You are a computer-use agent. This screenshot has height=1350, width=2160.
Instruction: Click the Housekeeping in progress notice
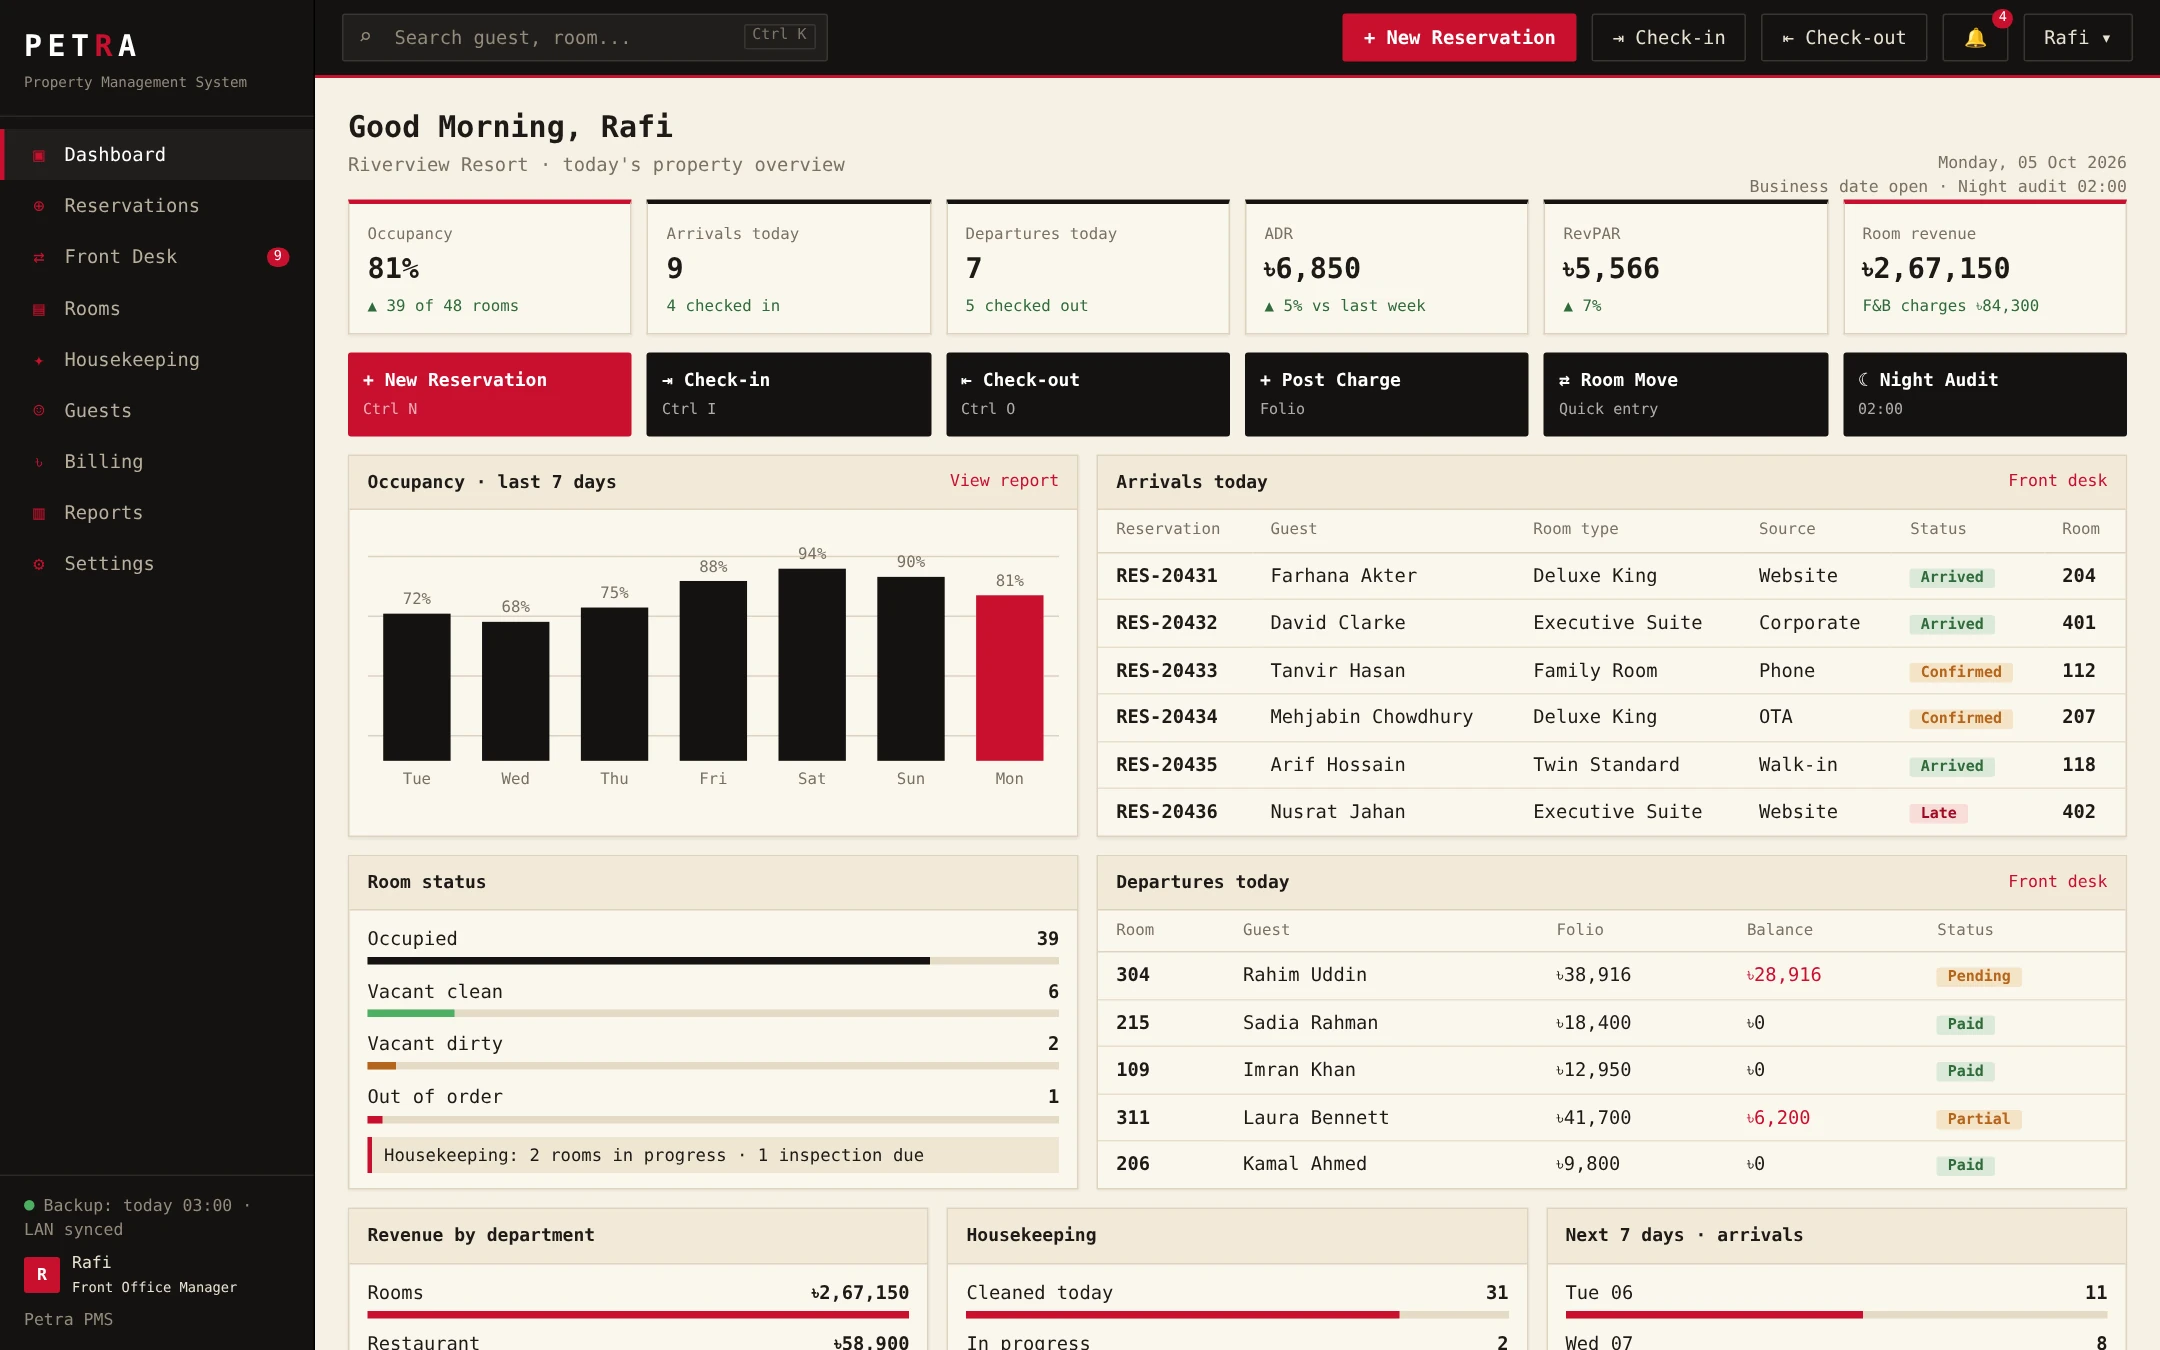point(713,1155)
